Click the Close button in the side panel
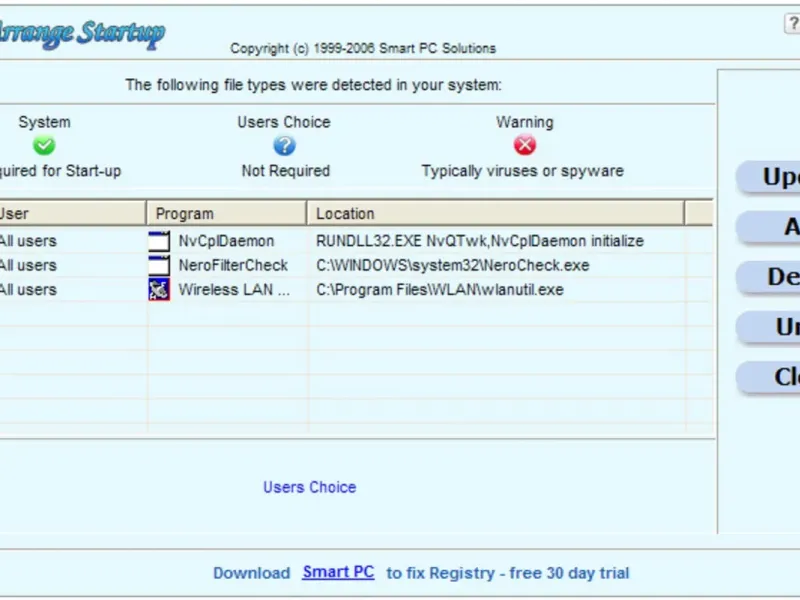 pos(768,377)
